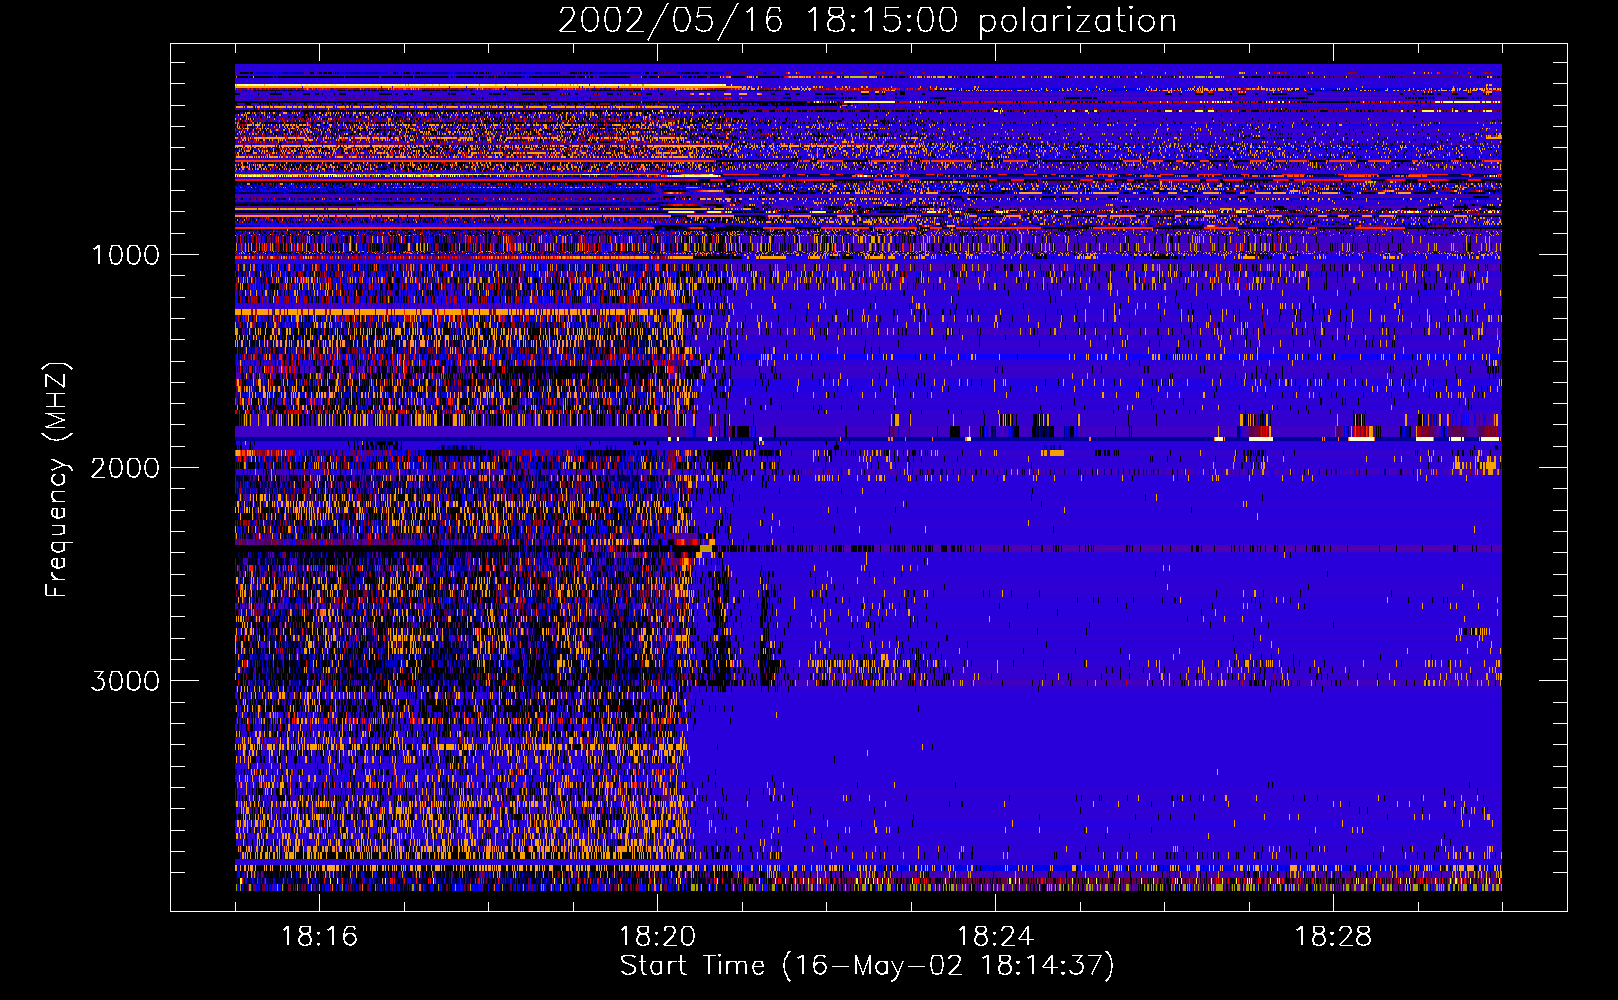Click the 18:24 time axis label
Screen dimensions: 1618x1000
coord(995,937)
